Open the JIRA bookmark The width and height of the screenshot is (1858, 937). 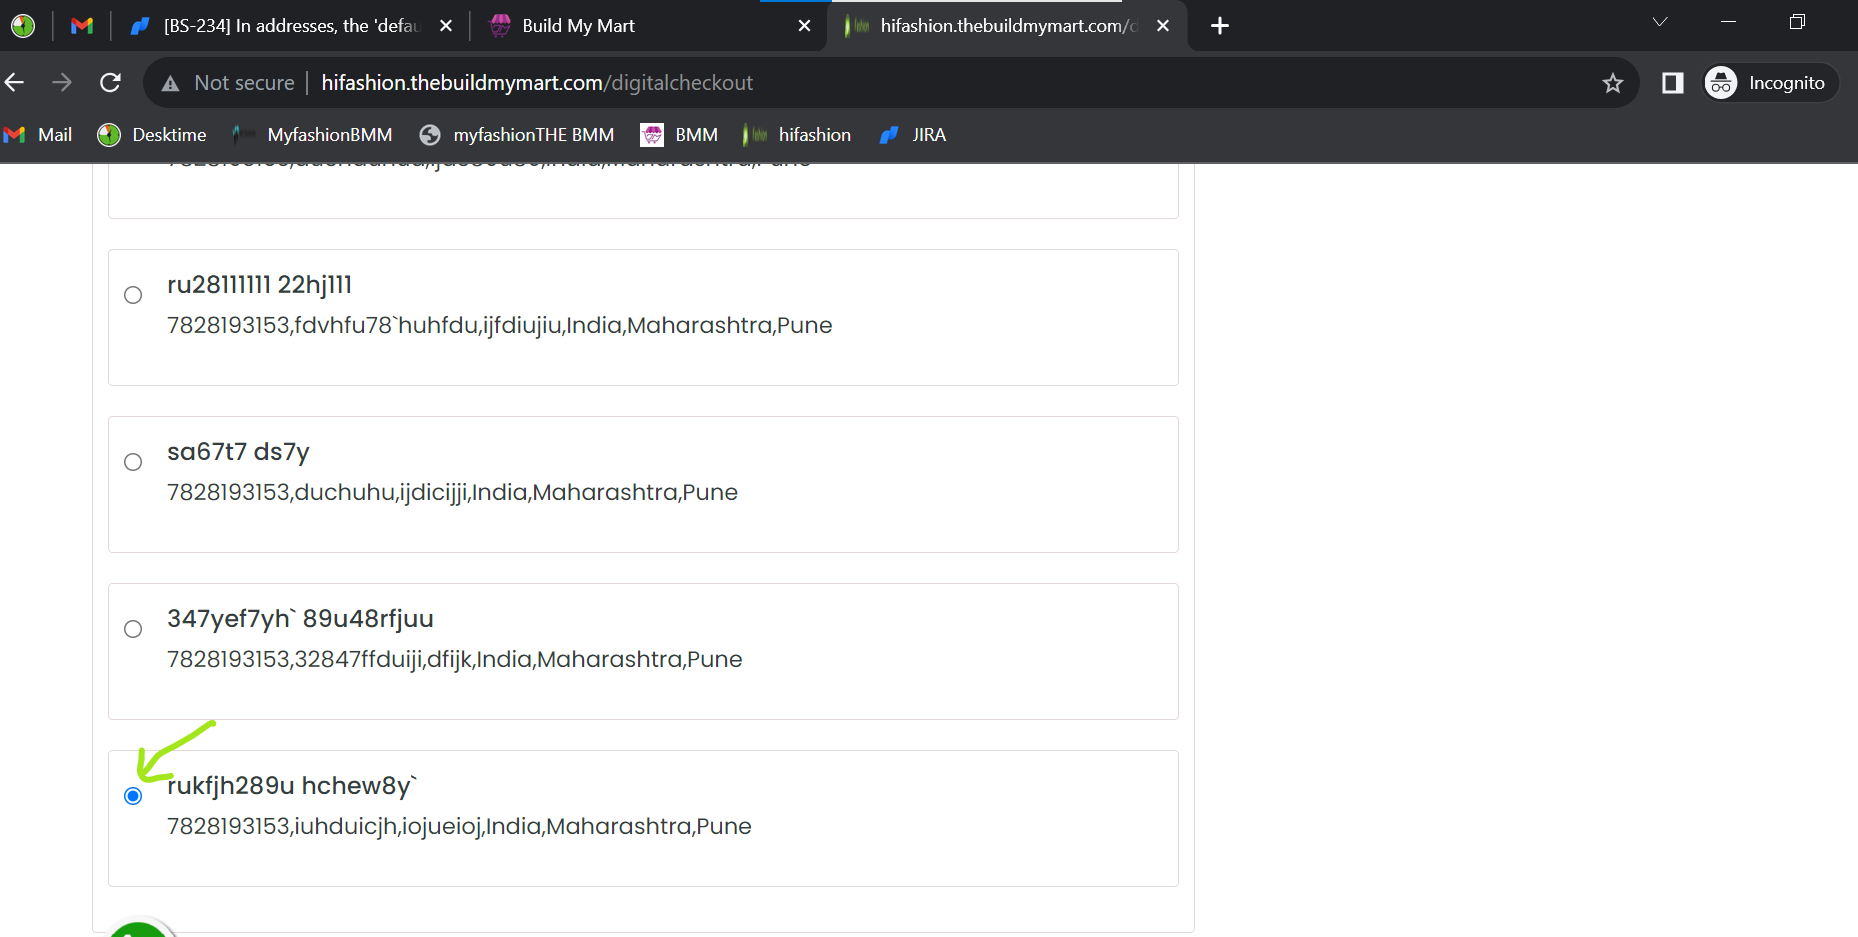(x=912, y=135)
